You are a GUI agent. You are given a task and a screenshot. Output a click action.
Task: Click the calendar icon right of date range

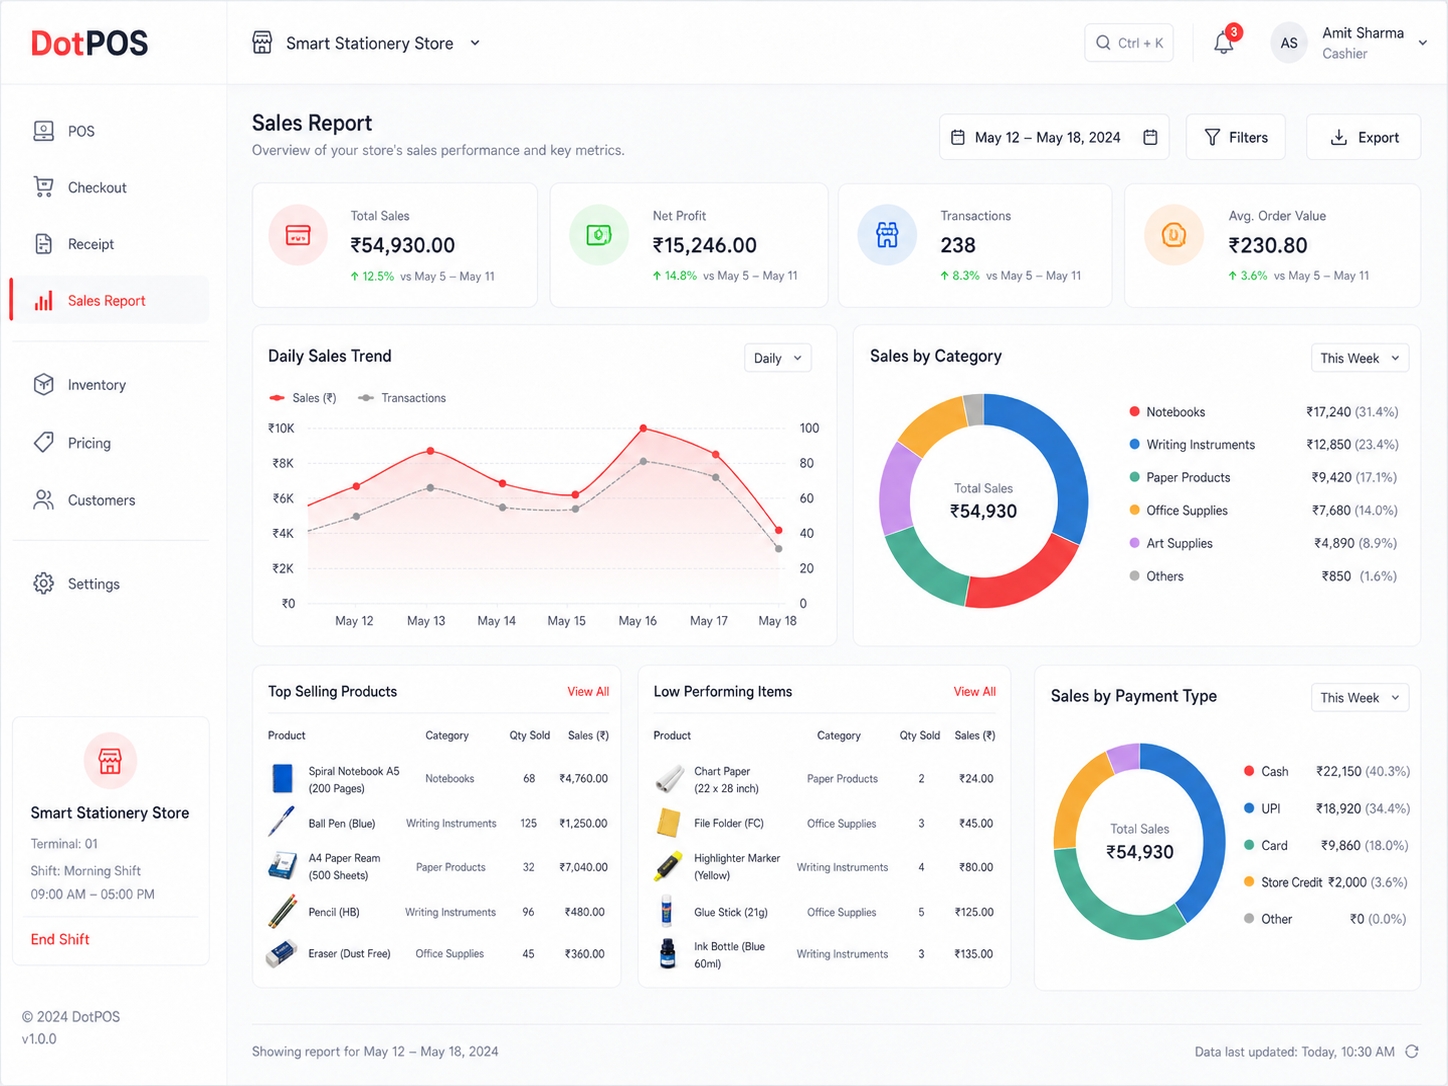1150,137
